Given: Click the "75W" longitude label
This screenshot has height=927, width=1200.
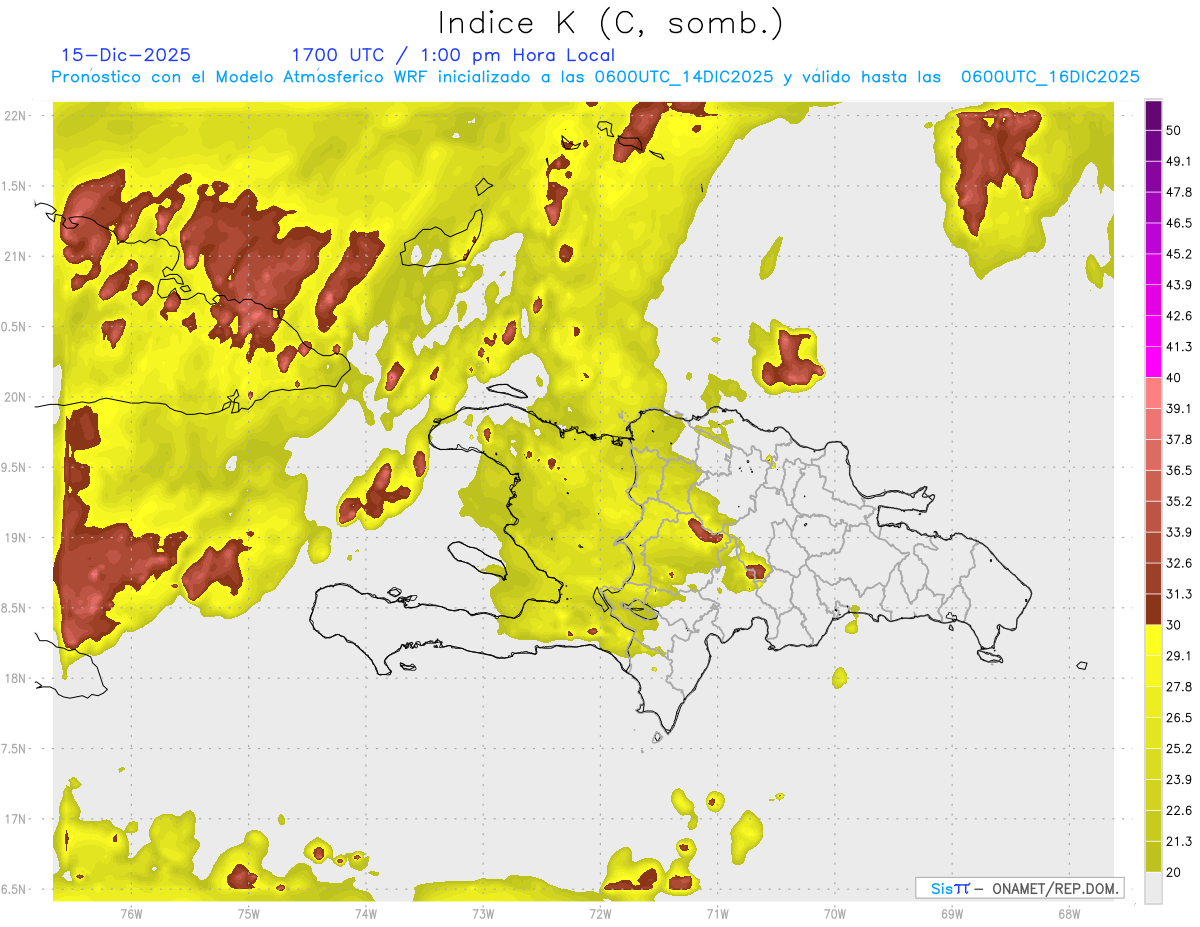Looking at the screenshot, I should [x=249, y=913].
